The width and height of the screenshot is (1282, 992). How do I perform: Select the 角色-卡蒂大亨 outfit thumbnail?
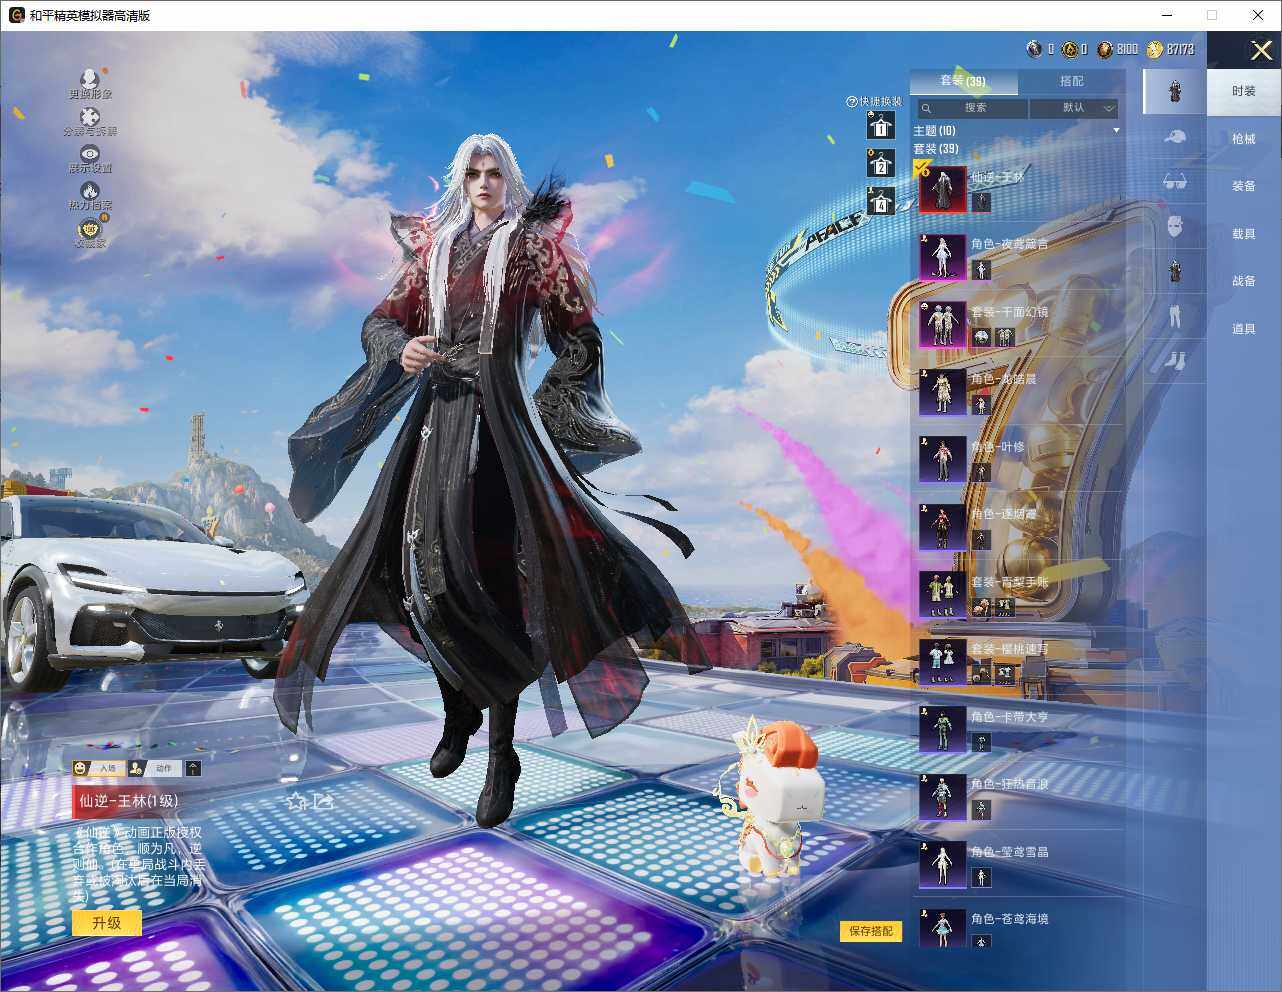pyautogui.click(x=943, y=729)
